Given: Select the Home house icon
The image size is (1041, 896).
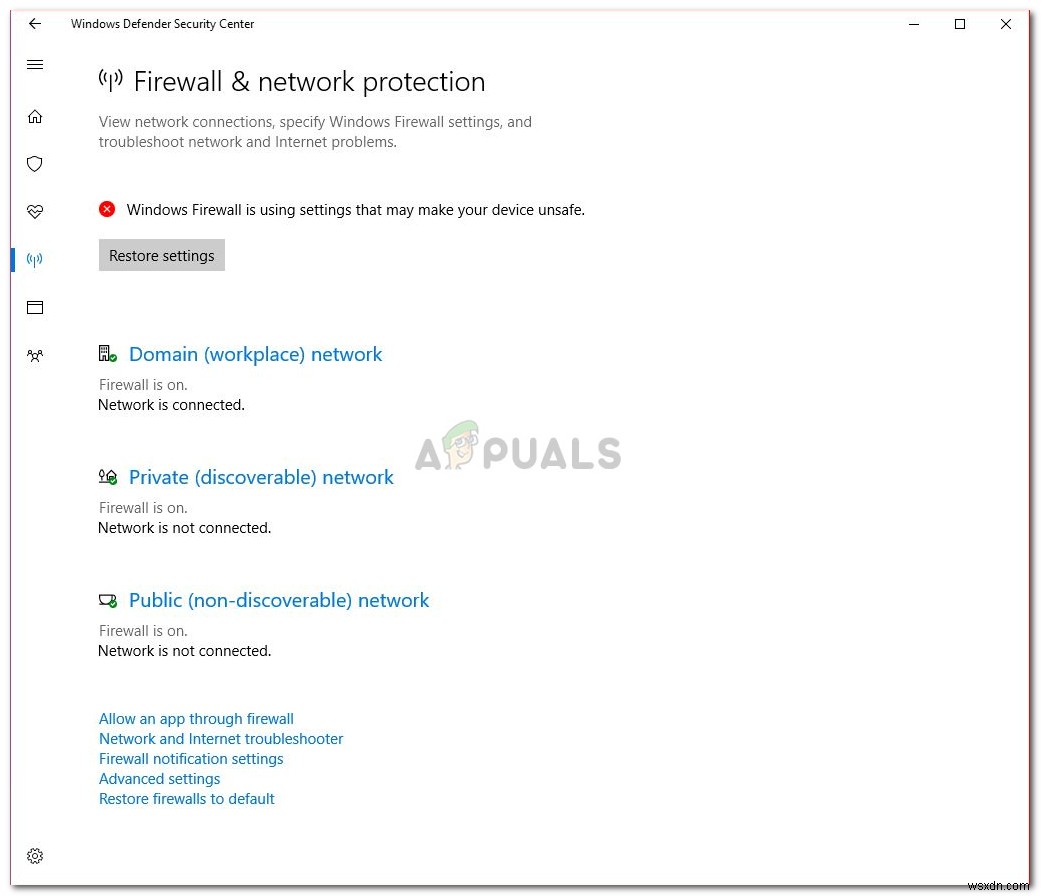Looking at the screenshot, I should pos(35,116).
